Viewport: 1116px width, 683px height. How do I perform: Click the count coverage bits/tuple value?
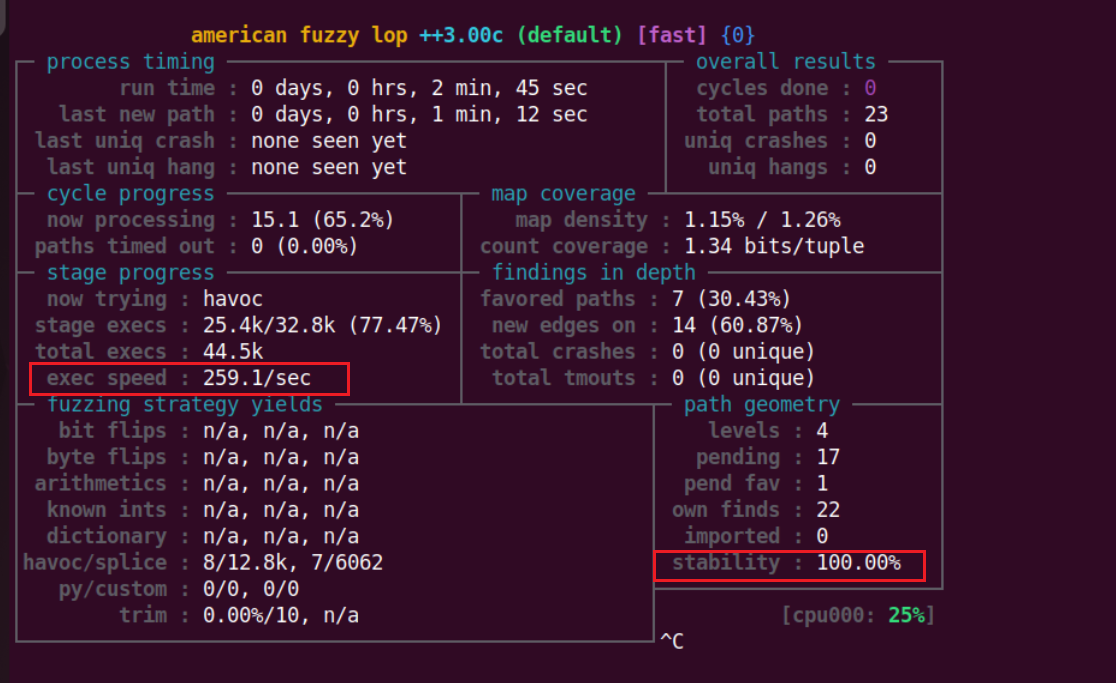[x=774, y=246]
